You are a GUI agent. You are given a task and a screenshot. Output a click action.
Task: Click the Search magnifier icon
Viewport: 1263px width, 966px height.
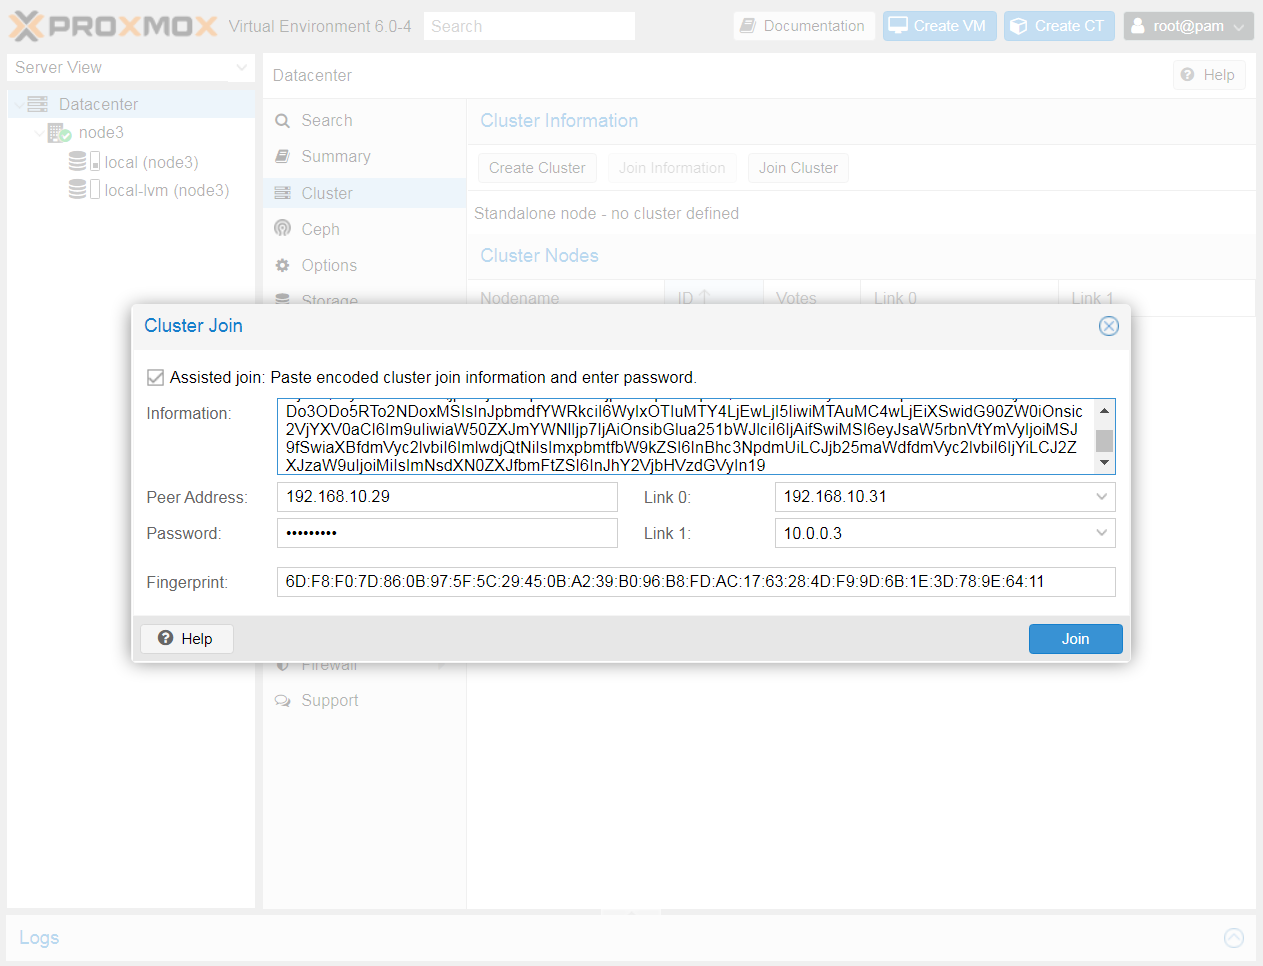(x=282, y=121)
